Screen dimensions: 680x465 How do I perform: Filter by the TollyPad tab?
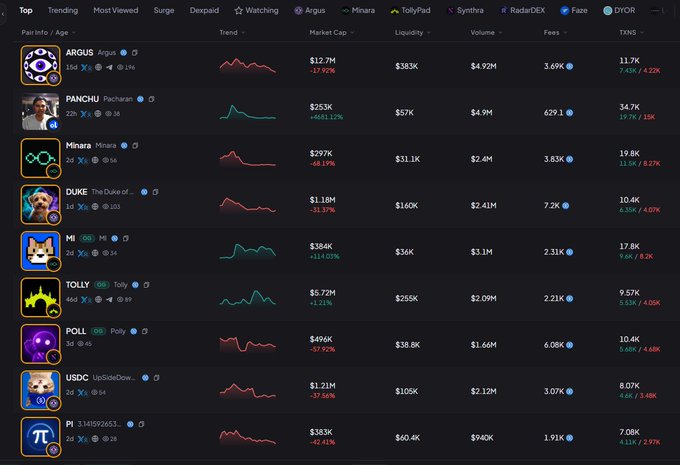click(410, 10)
